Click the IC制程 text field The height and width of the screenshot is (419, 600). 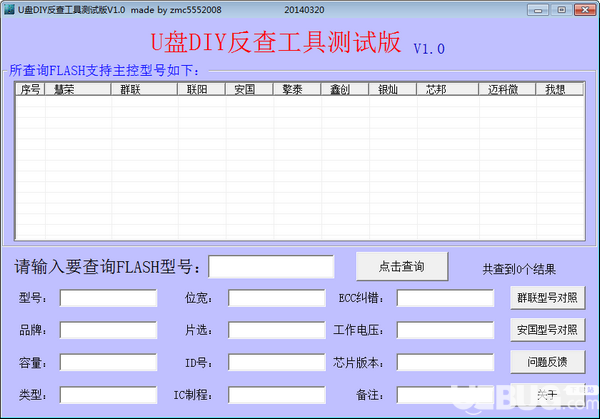tap(277, 395)
